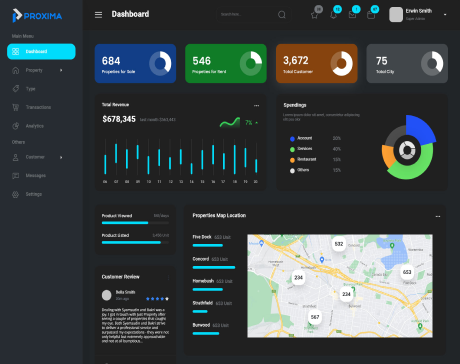The height and width of the screenshot is (364, 460).
Task: Click the Transactions cart icon
Action: pos(15,107)
